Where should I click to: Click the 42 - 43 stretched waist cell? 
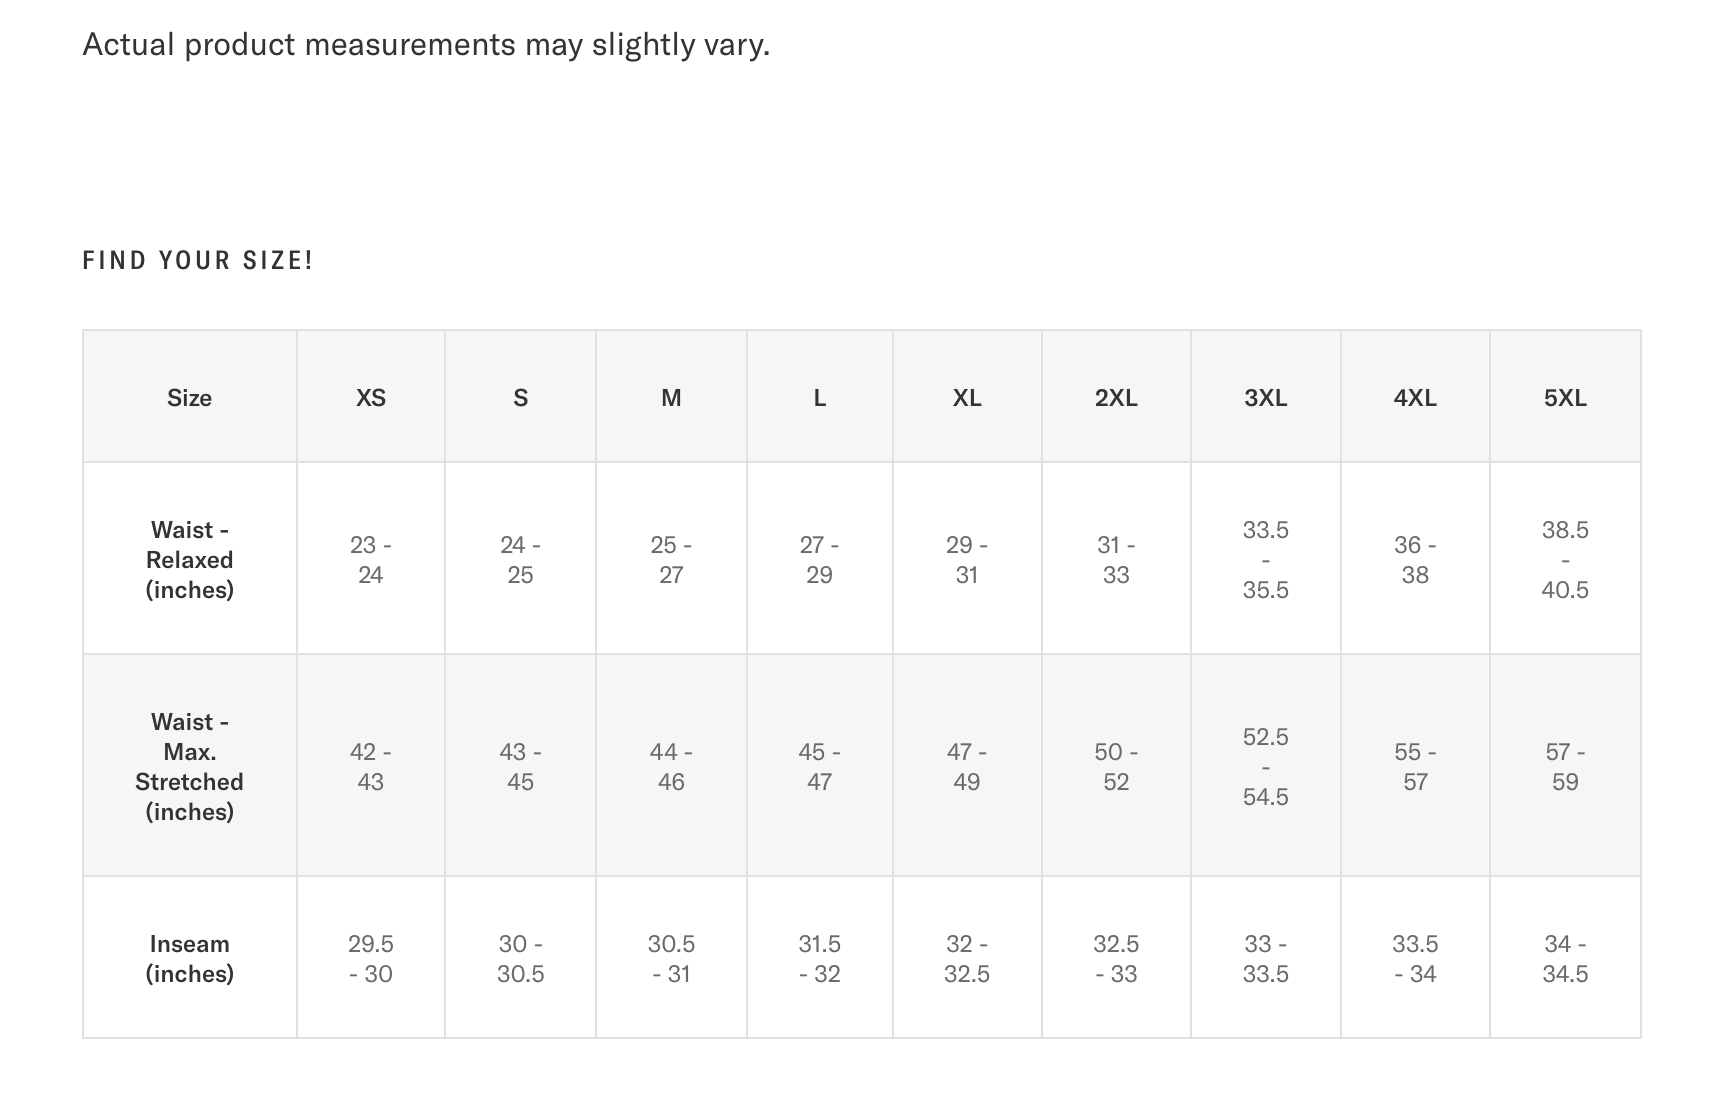[x=370, y=767]
